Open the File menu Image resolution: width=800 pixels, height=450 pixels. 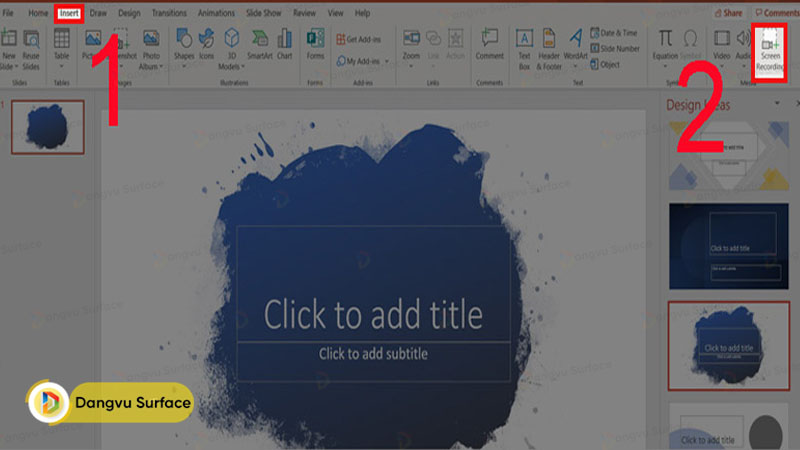[8, 13]
